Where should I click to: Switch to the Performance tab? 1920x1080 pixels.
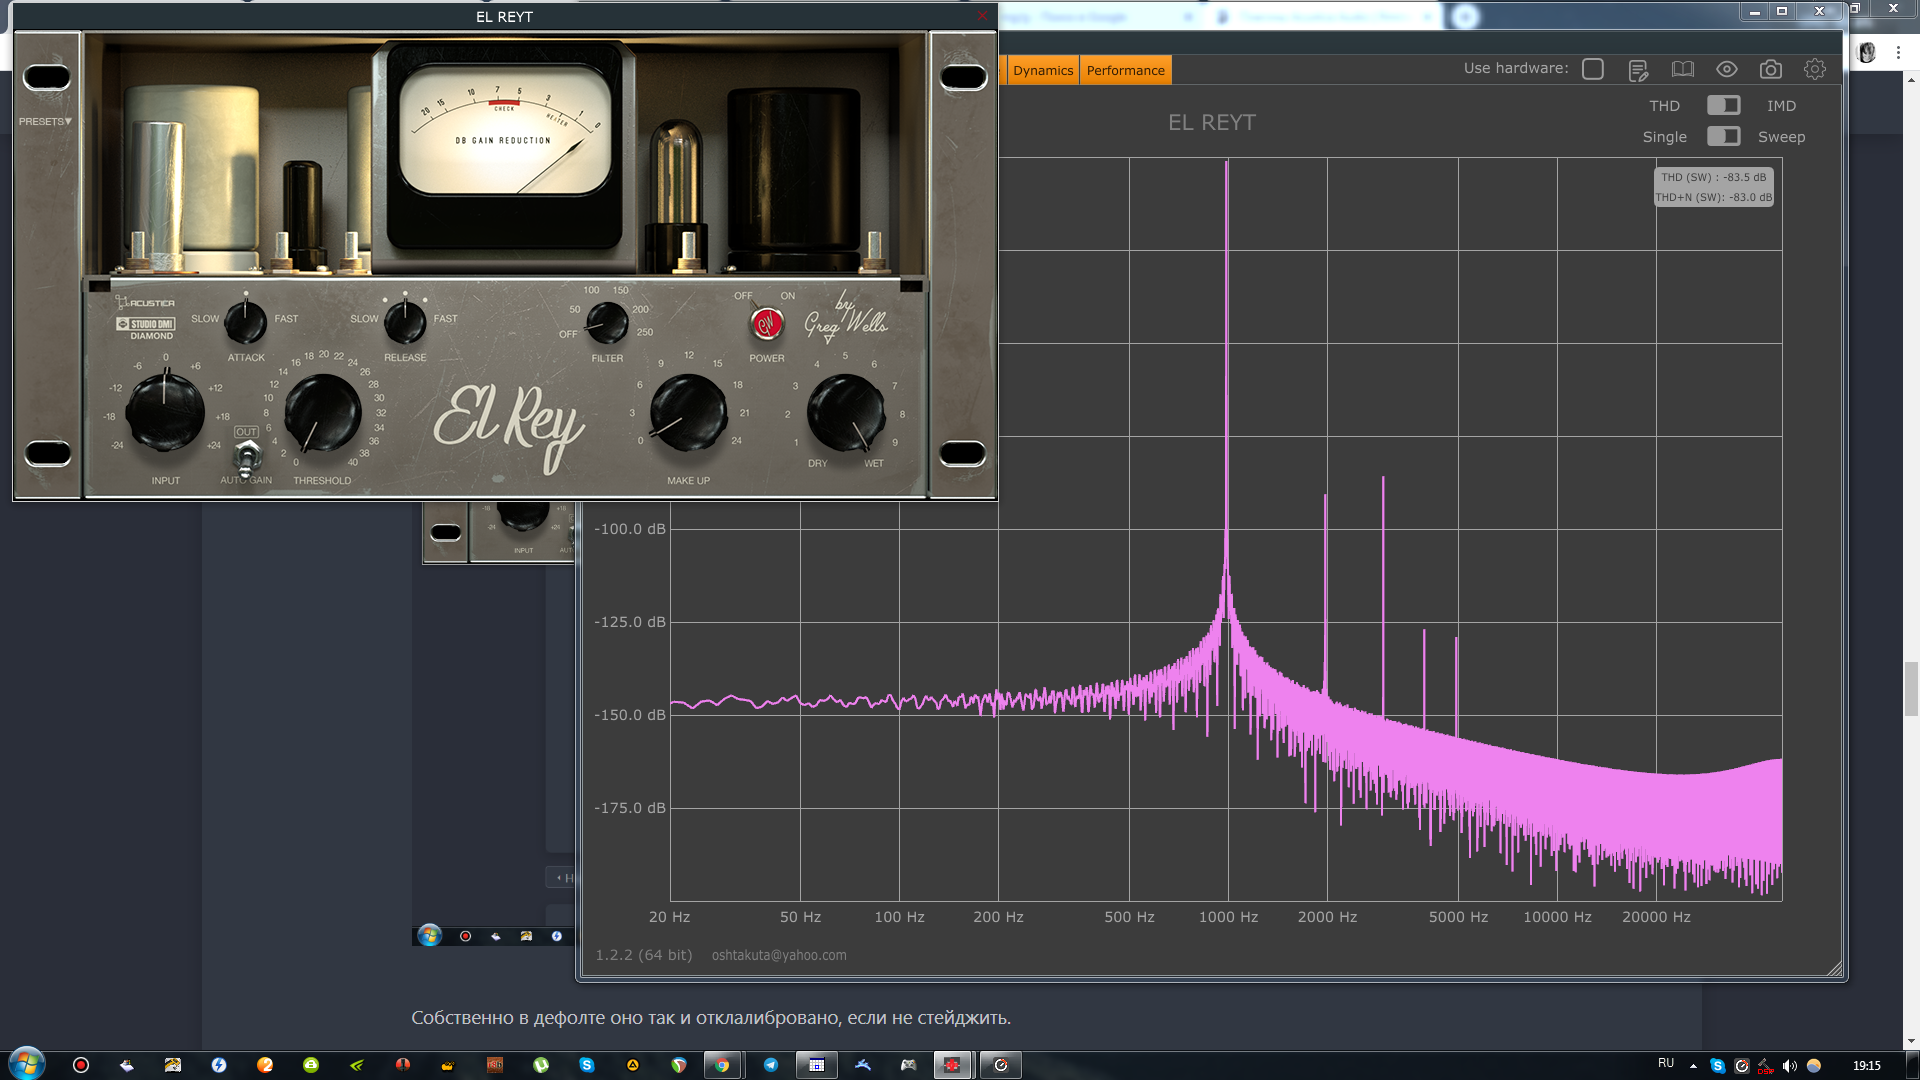pos(1125,70)
